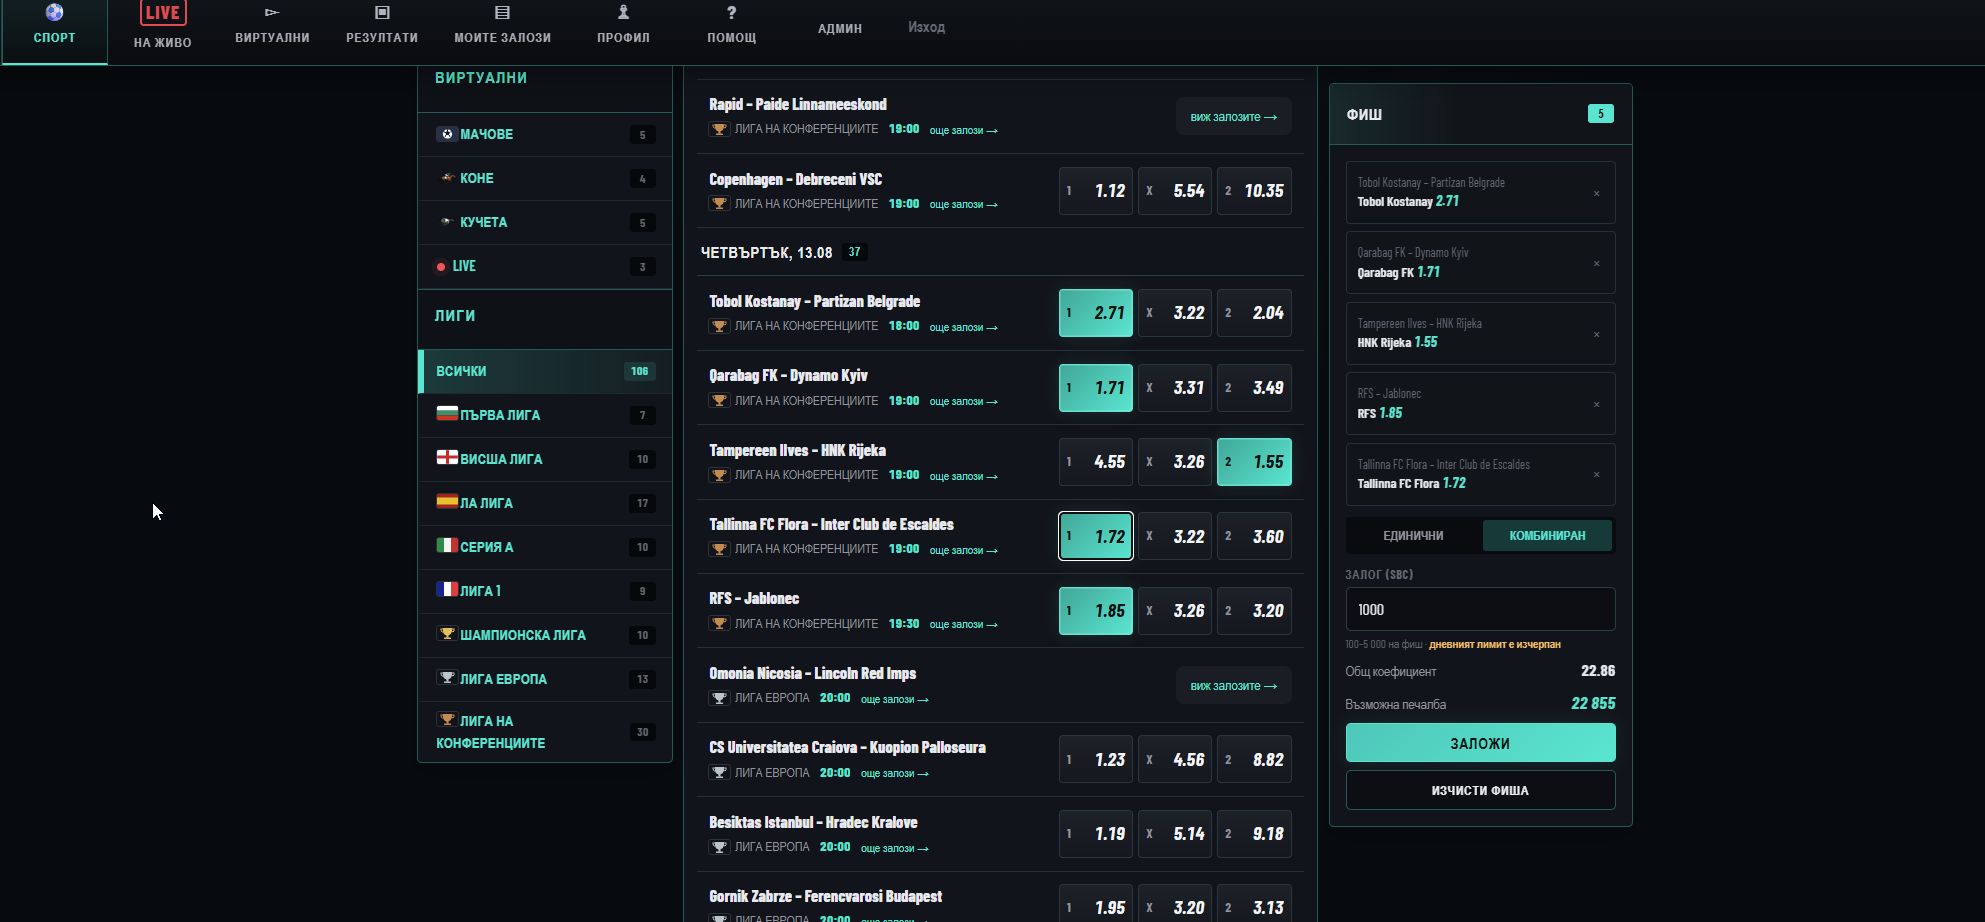Switch to Комбиниран bet type tab
Viewport: 1985px width, 922px height.
tap(1547, 536)
